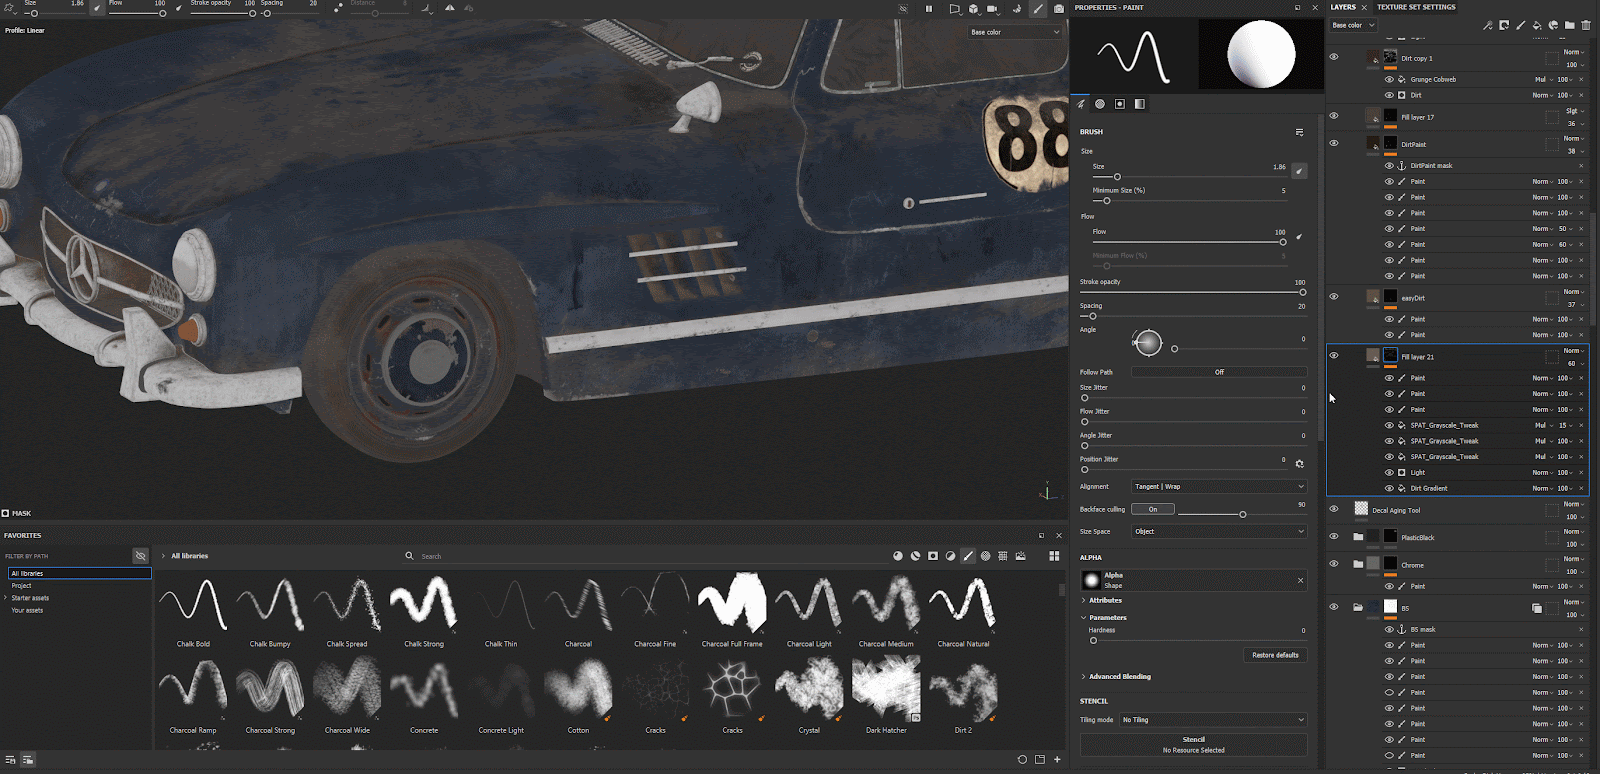Toggle Backface culling On button

click(1153, 509)
